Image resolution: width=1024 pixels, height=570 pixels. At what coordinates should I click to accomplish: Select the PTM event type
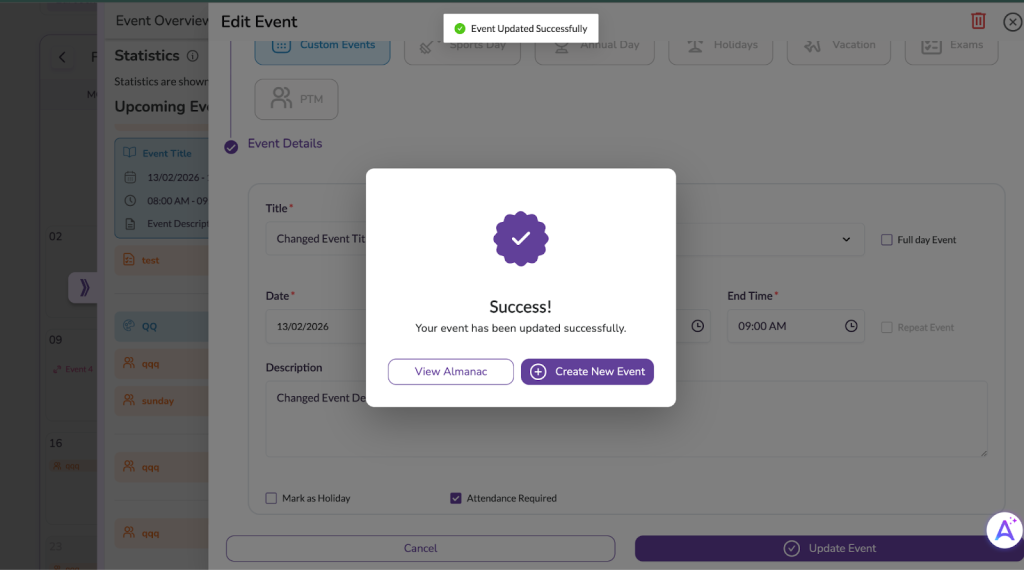[x=296, y=100]
